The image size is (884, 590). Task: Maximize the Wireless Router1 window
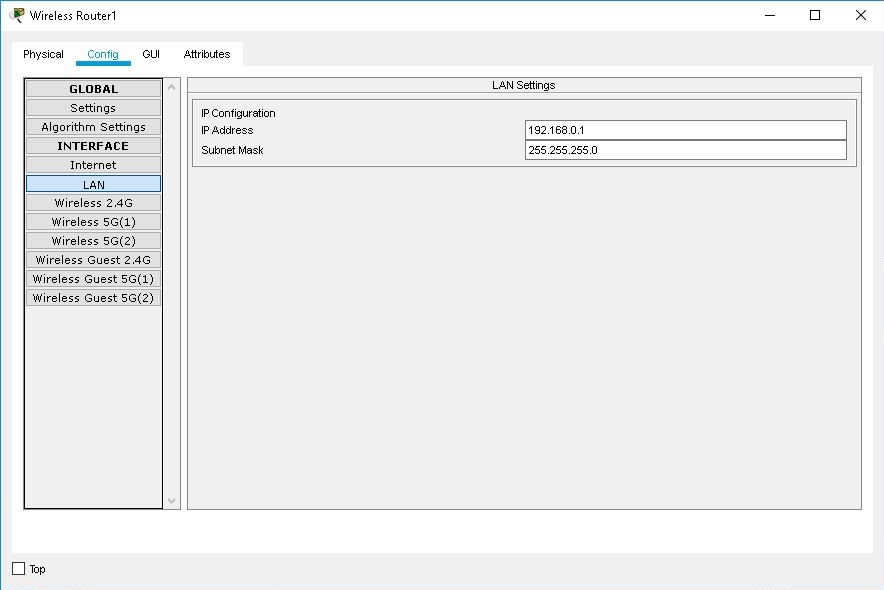pyautogui.click(x=815, y=15)
